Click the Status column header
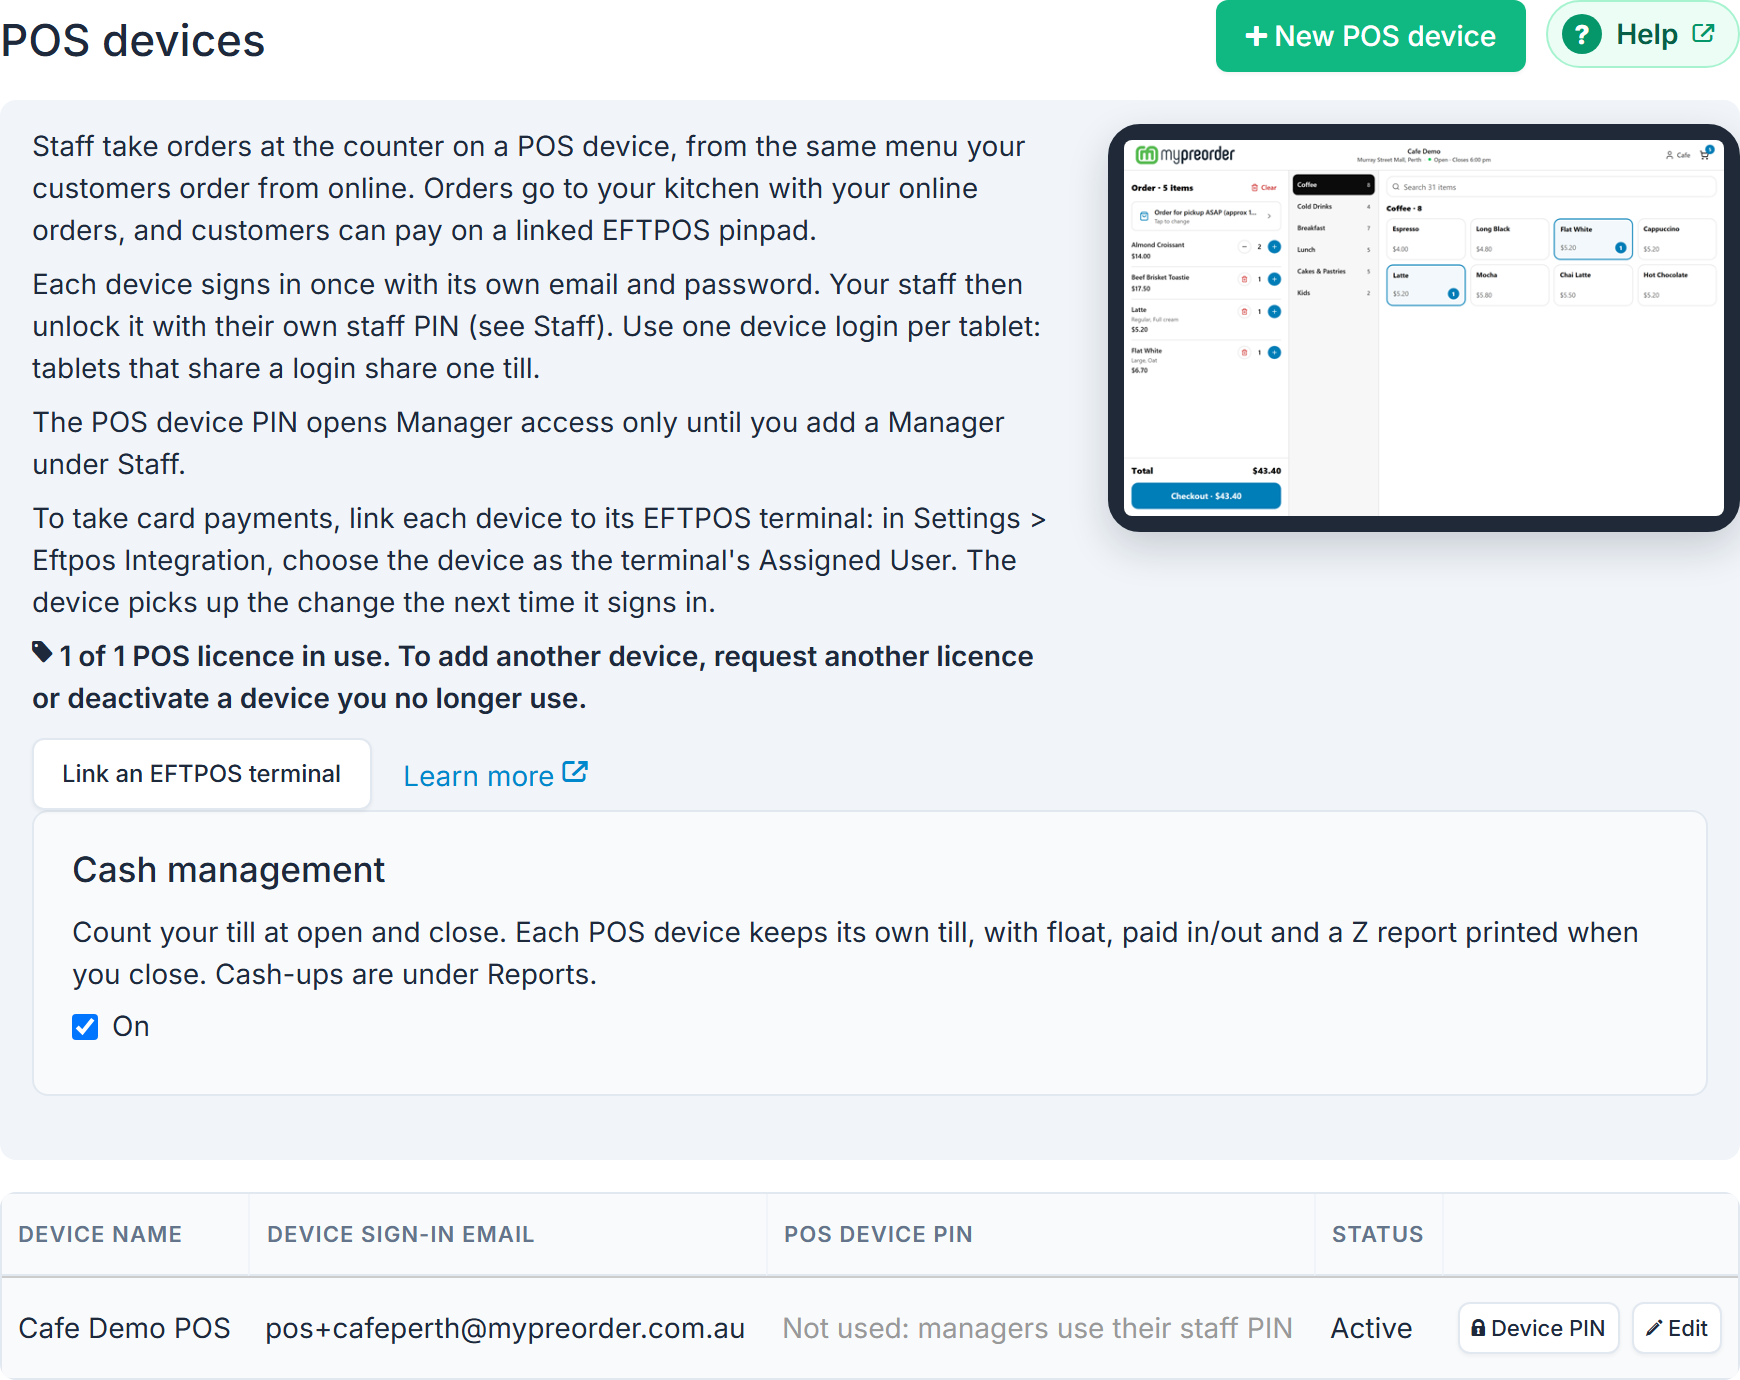This screenshot has width=1740, height=1380. click(1377, 1234)
